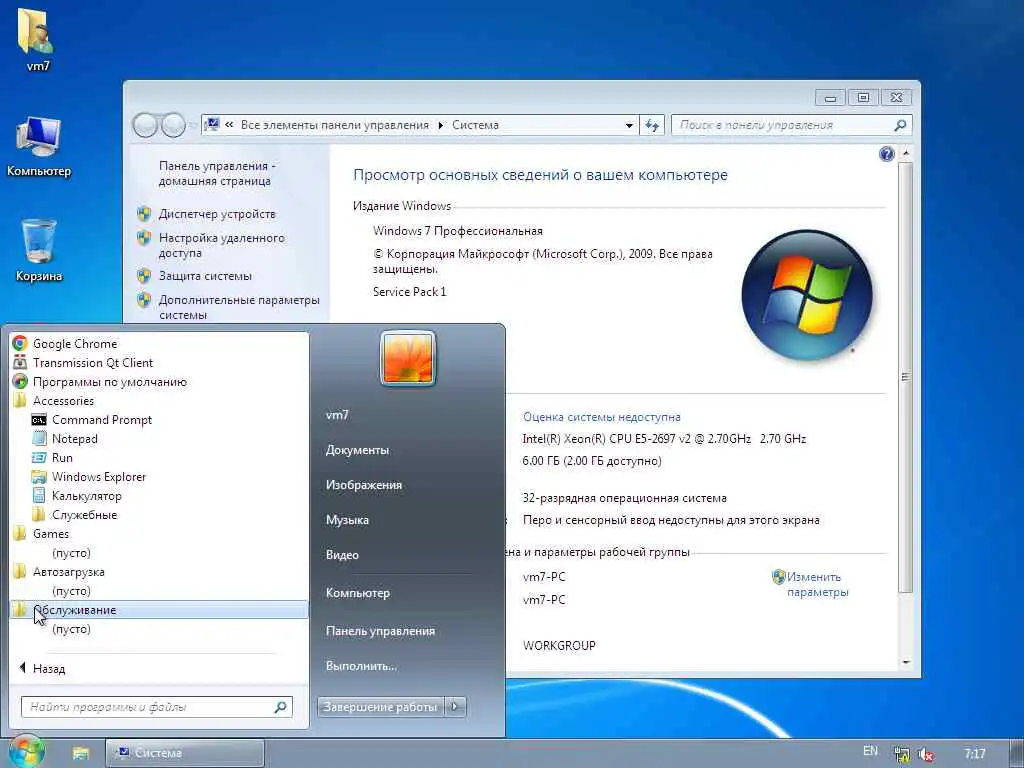1024x768 pixels.
Task: Open Документы from Start menu
Action: click(x=357, y=450)
